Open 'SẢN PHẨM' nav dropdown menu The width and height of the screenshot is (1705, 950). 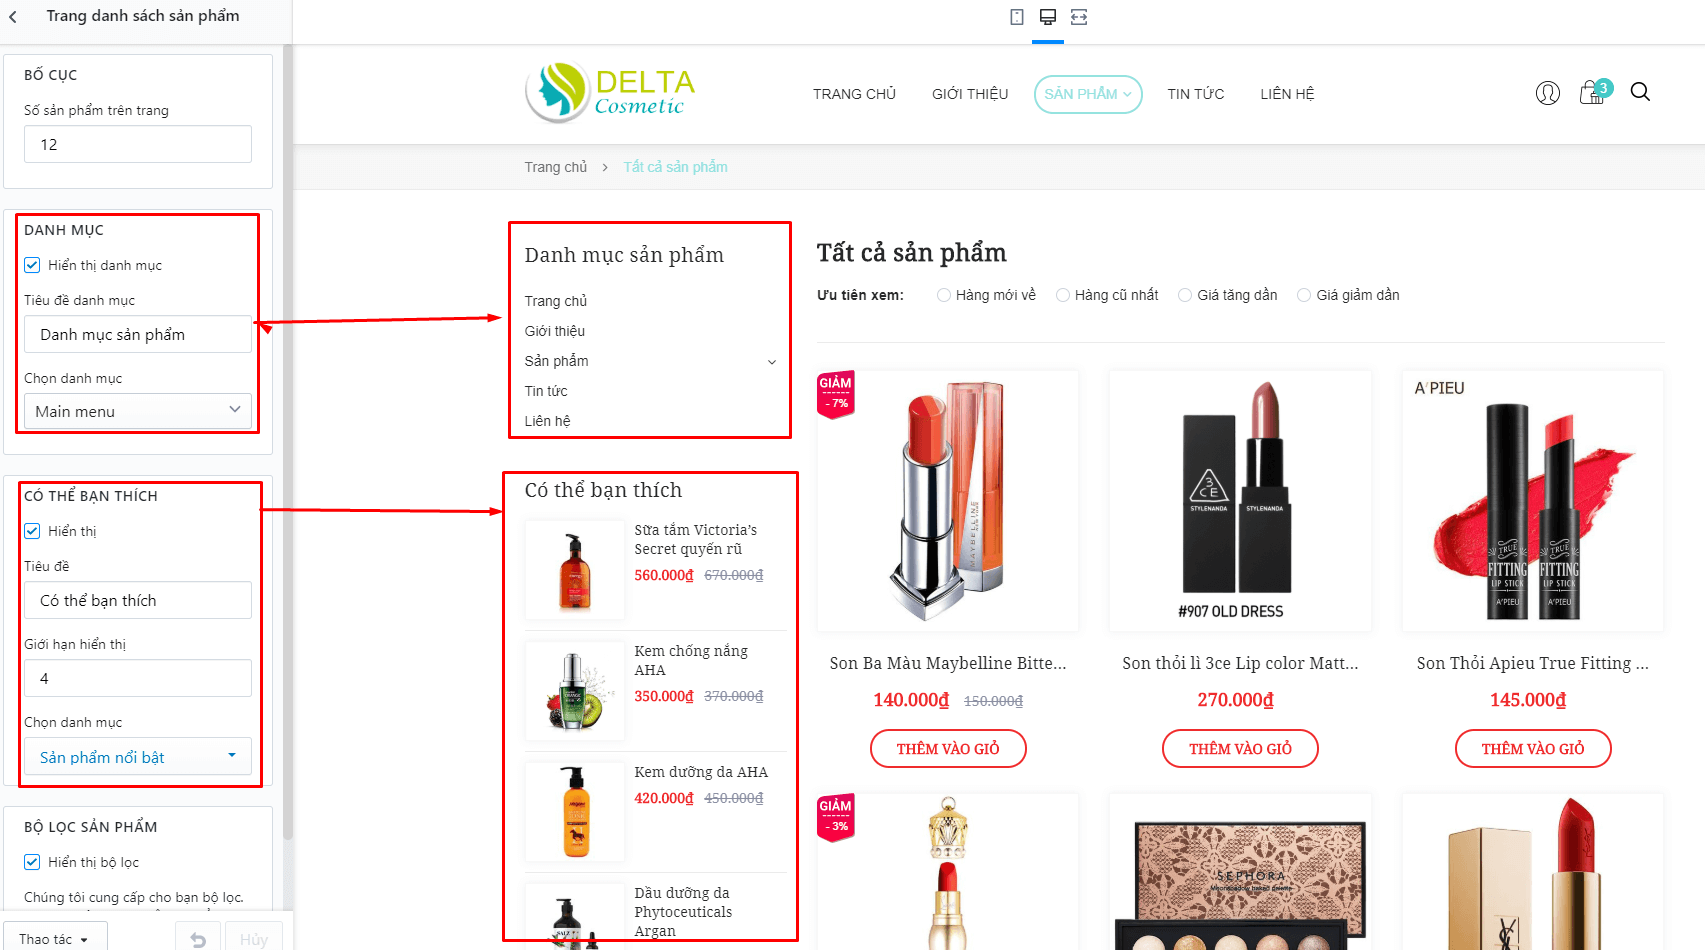click(x=1088, y=94)
